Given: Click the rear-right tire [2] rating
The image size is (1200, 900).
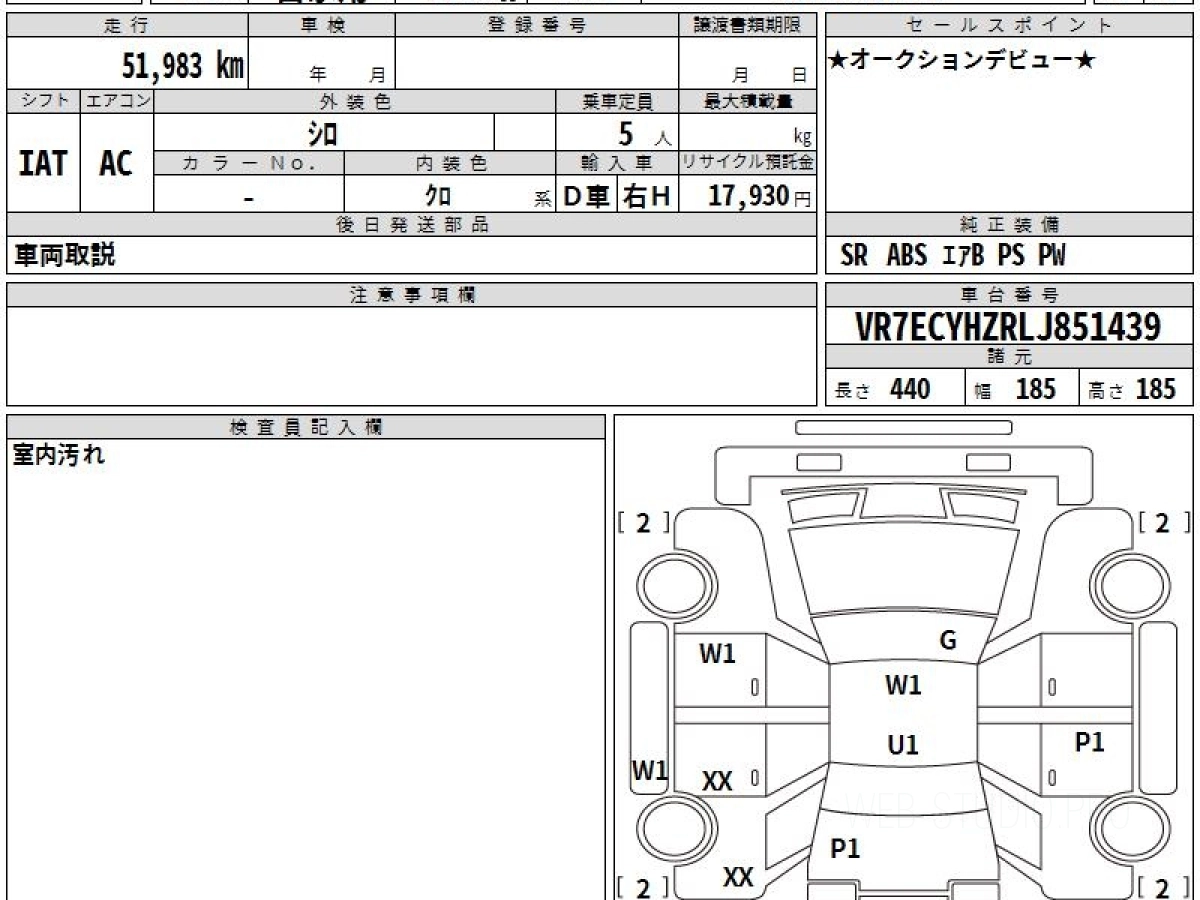Looking at the screenshot, I should pyautogui.click(x=1164, y=887).
